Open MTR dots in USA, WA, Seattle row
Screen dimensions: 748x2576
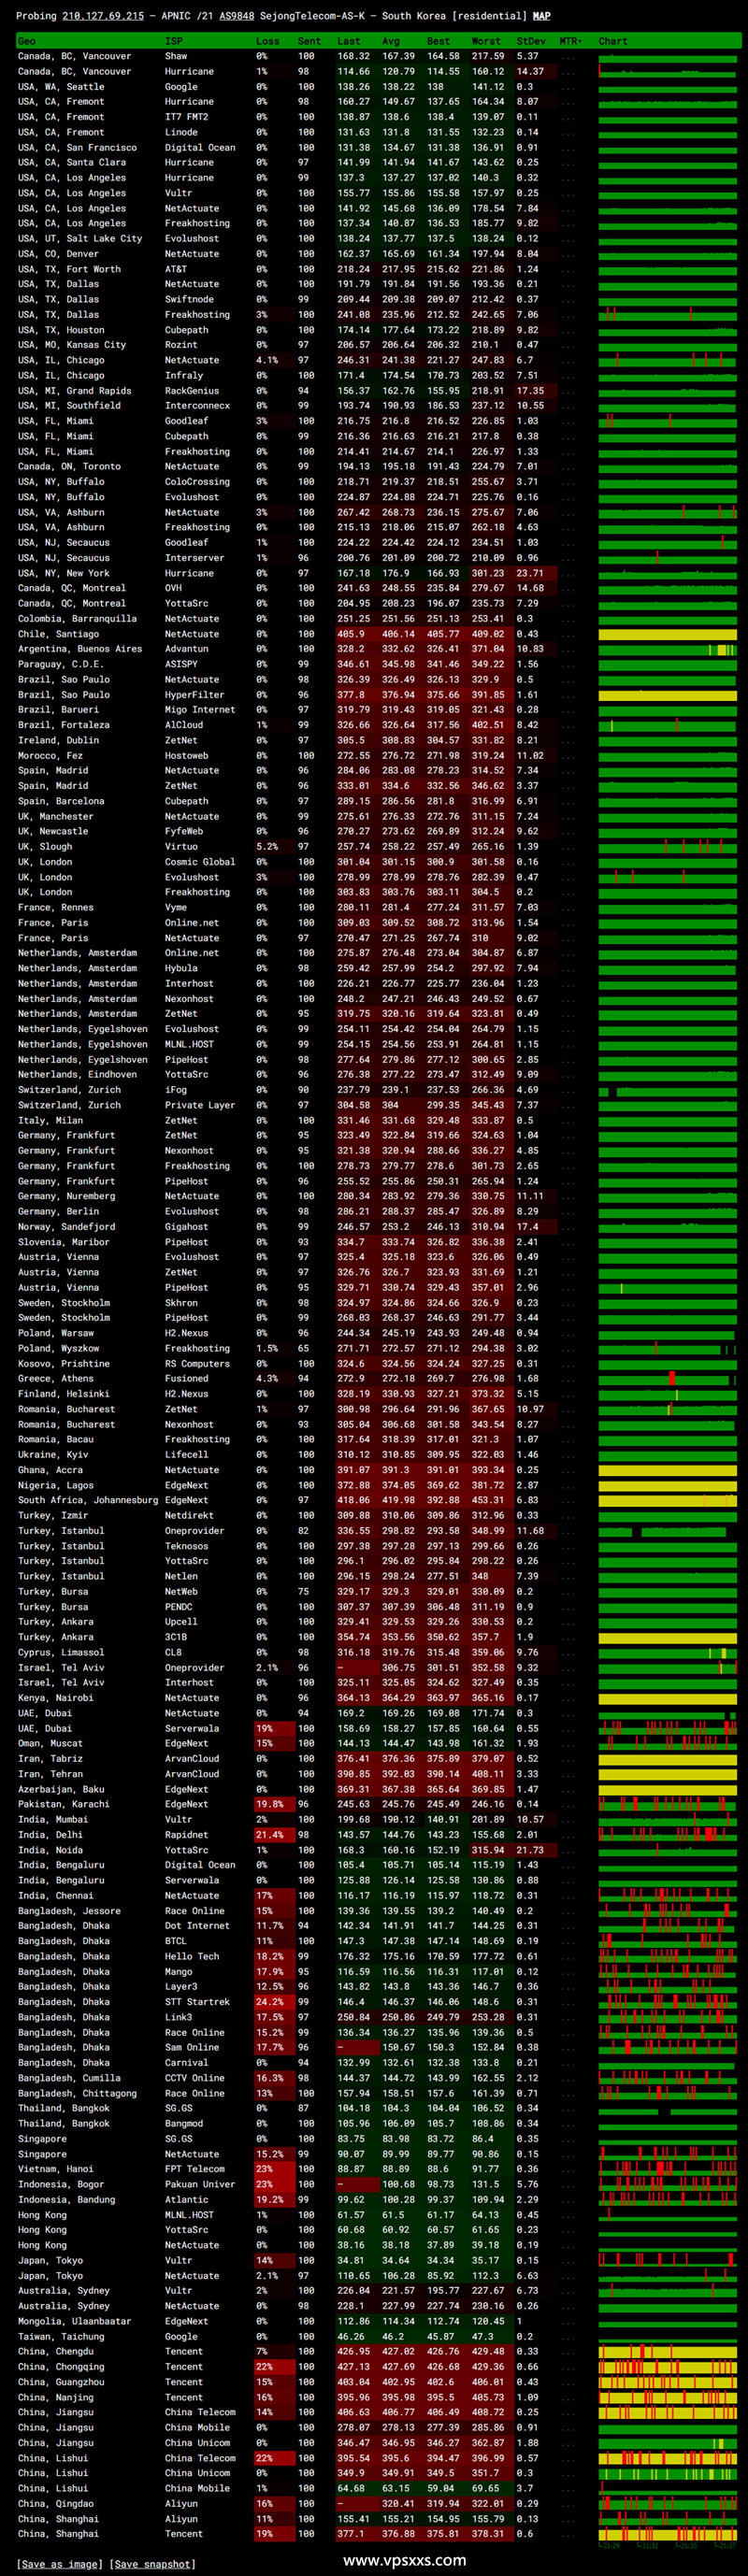point(569,87)
